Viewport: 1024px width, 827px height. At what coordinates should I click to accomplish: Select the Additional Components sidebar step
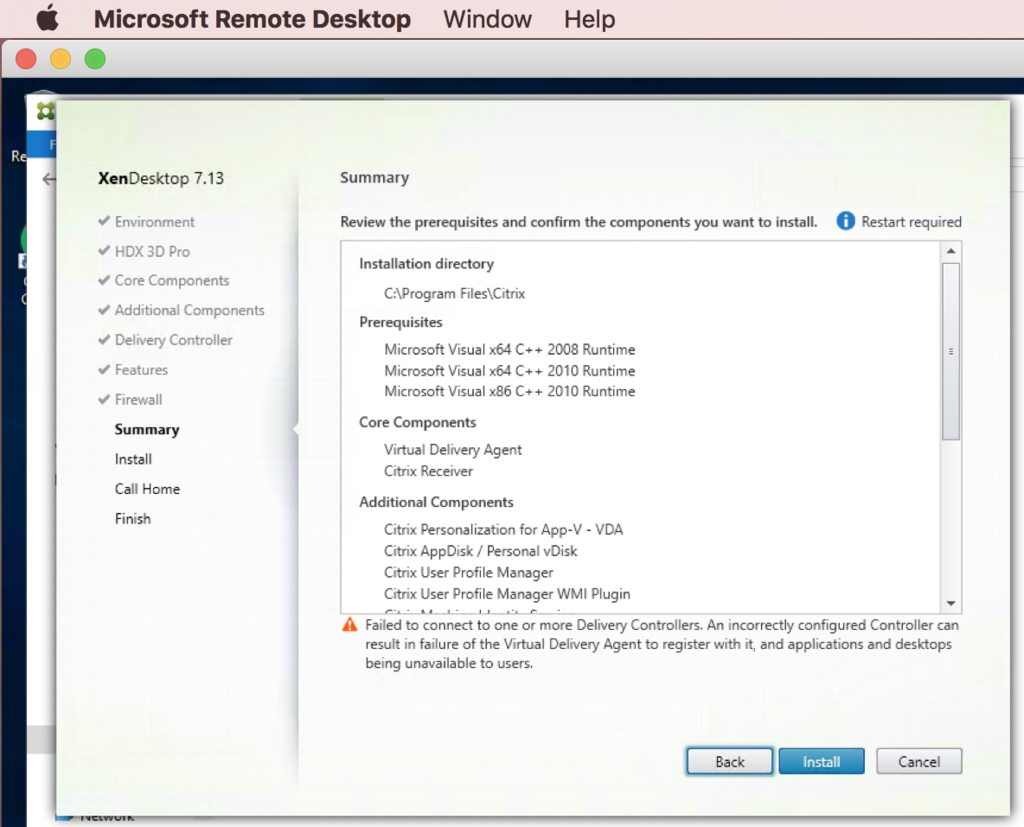coord(189,310)
